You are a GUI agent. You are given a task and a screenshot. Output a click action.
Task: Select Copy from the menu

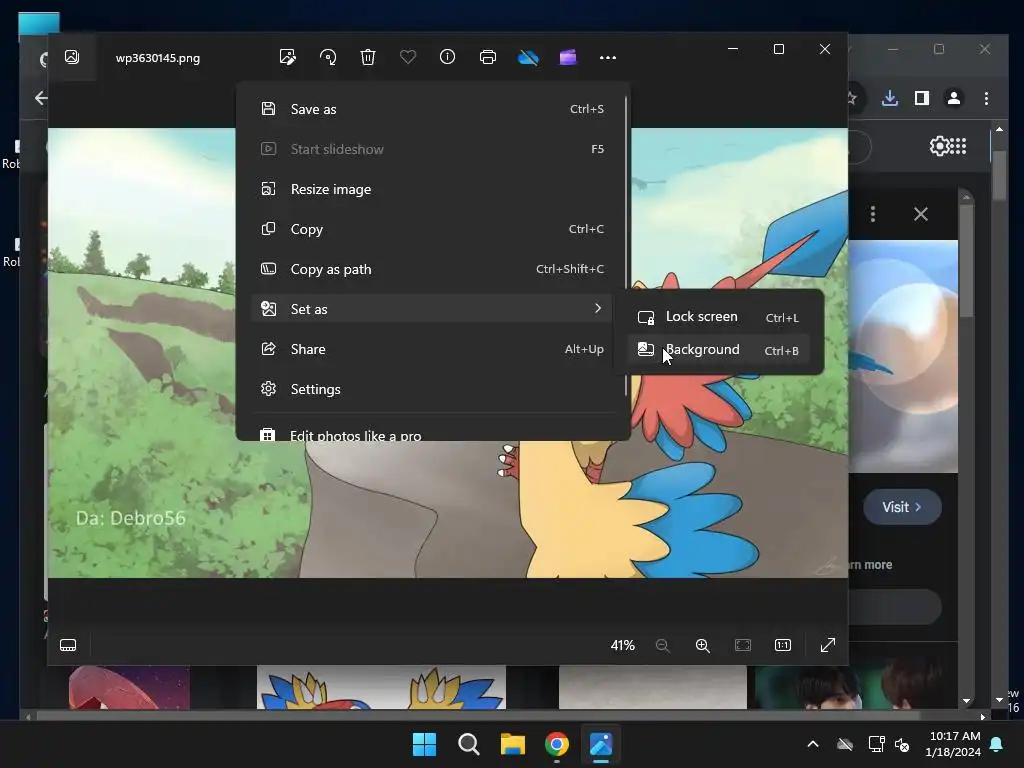[x=431, y=229]
